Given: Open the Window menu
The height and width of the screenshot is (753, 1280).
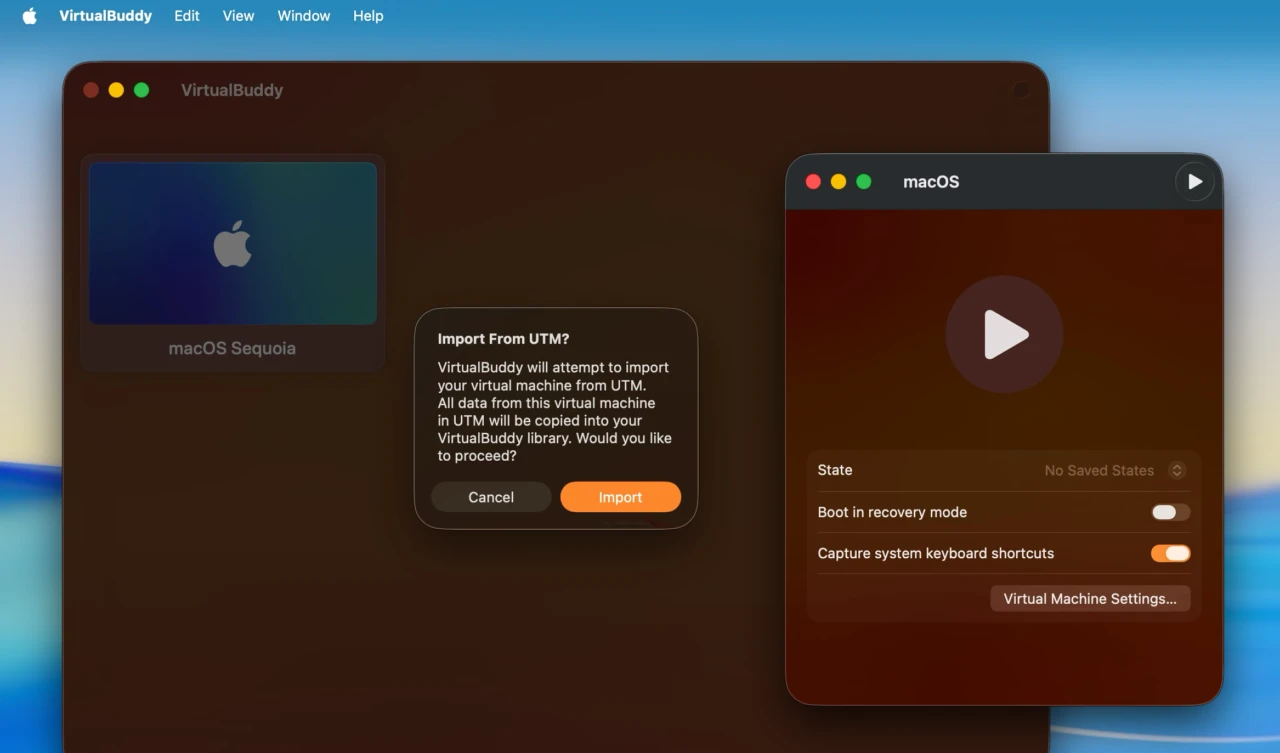Looking at the screenshot, I should pyautogui.click(x=303, y=15).
